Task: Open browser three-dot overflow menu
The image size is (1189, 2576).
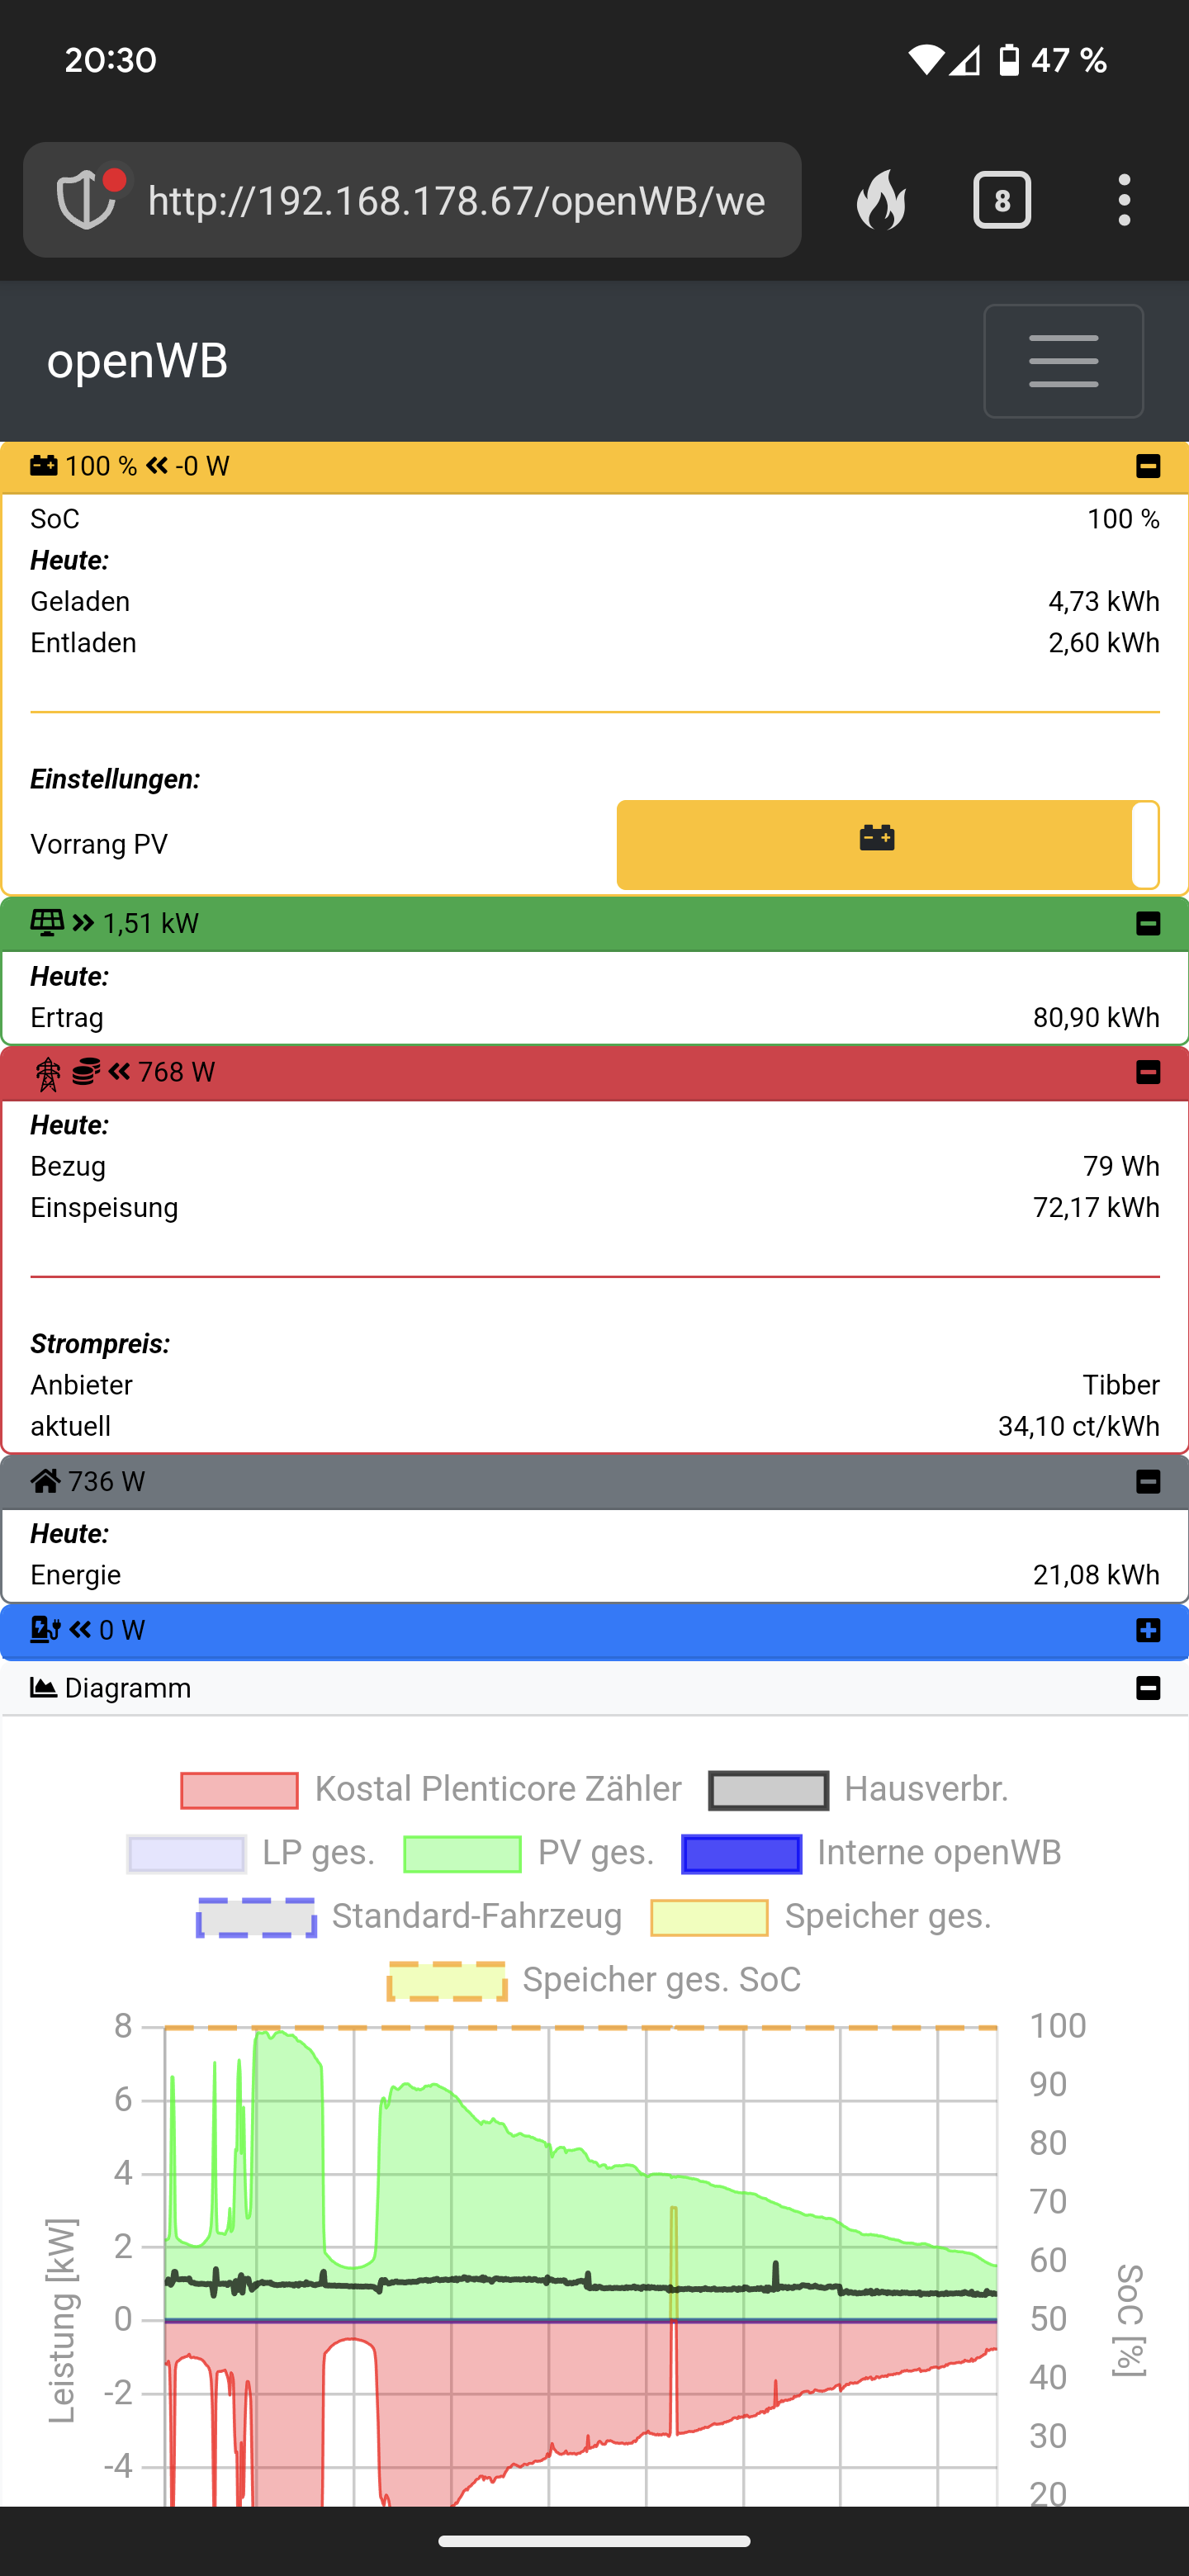Action: click(1125, 200)
